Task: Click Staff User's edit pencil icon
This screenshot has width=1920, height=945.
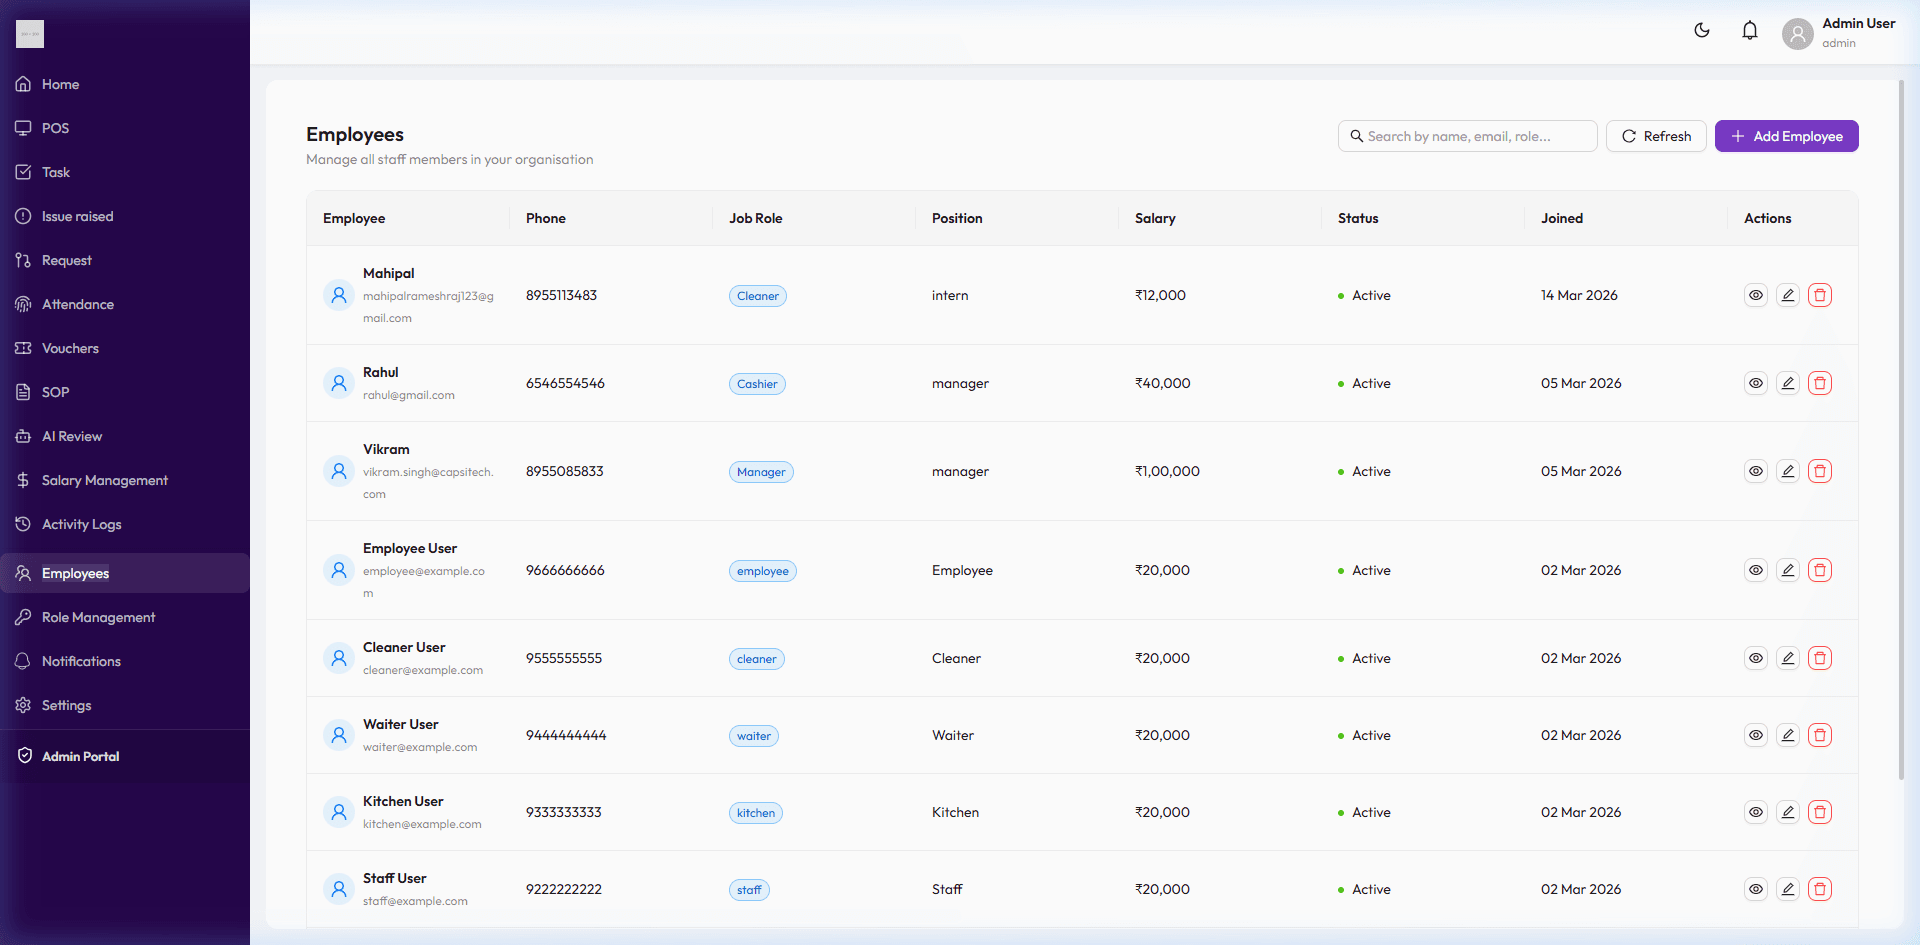Action: 1787,889
